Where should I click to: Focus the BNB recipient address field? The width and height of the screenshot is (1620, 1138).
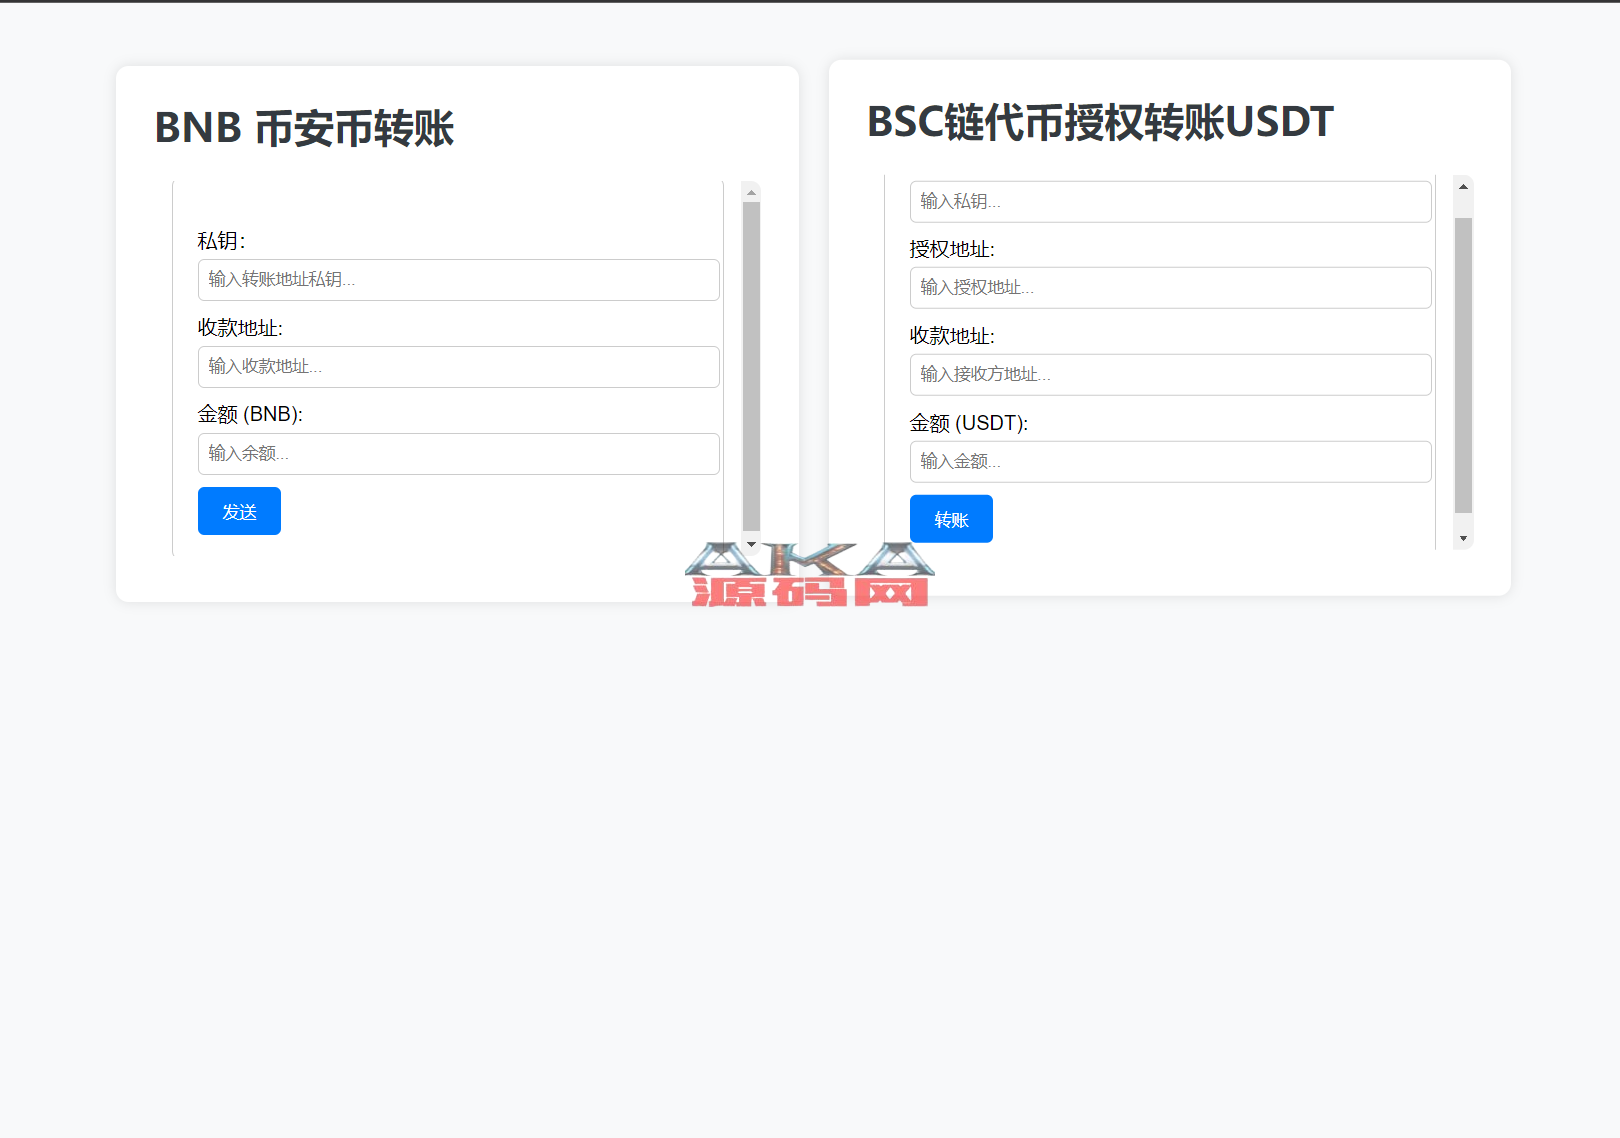point(458,367)
